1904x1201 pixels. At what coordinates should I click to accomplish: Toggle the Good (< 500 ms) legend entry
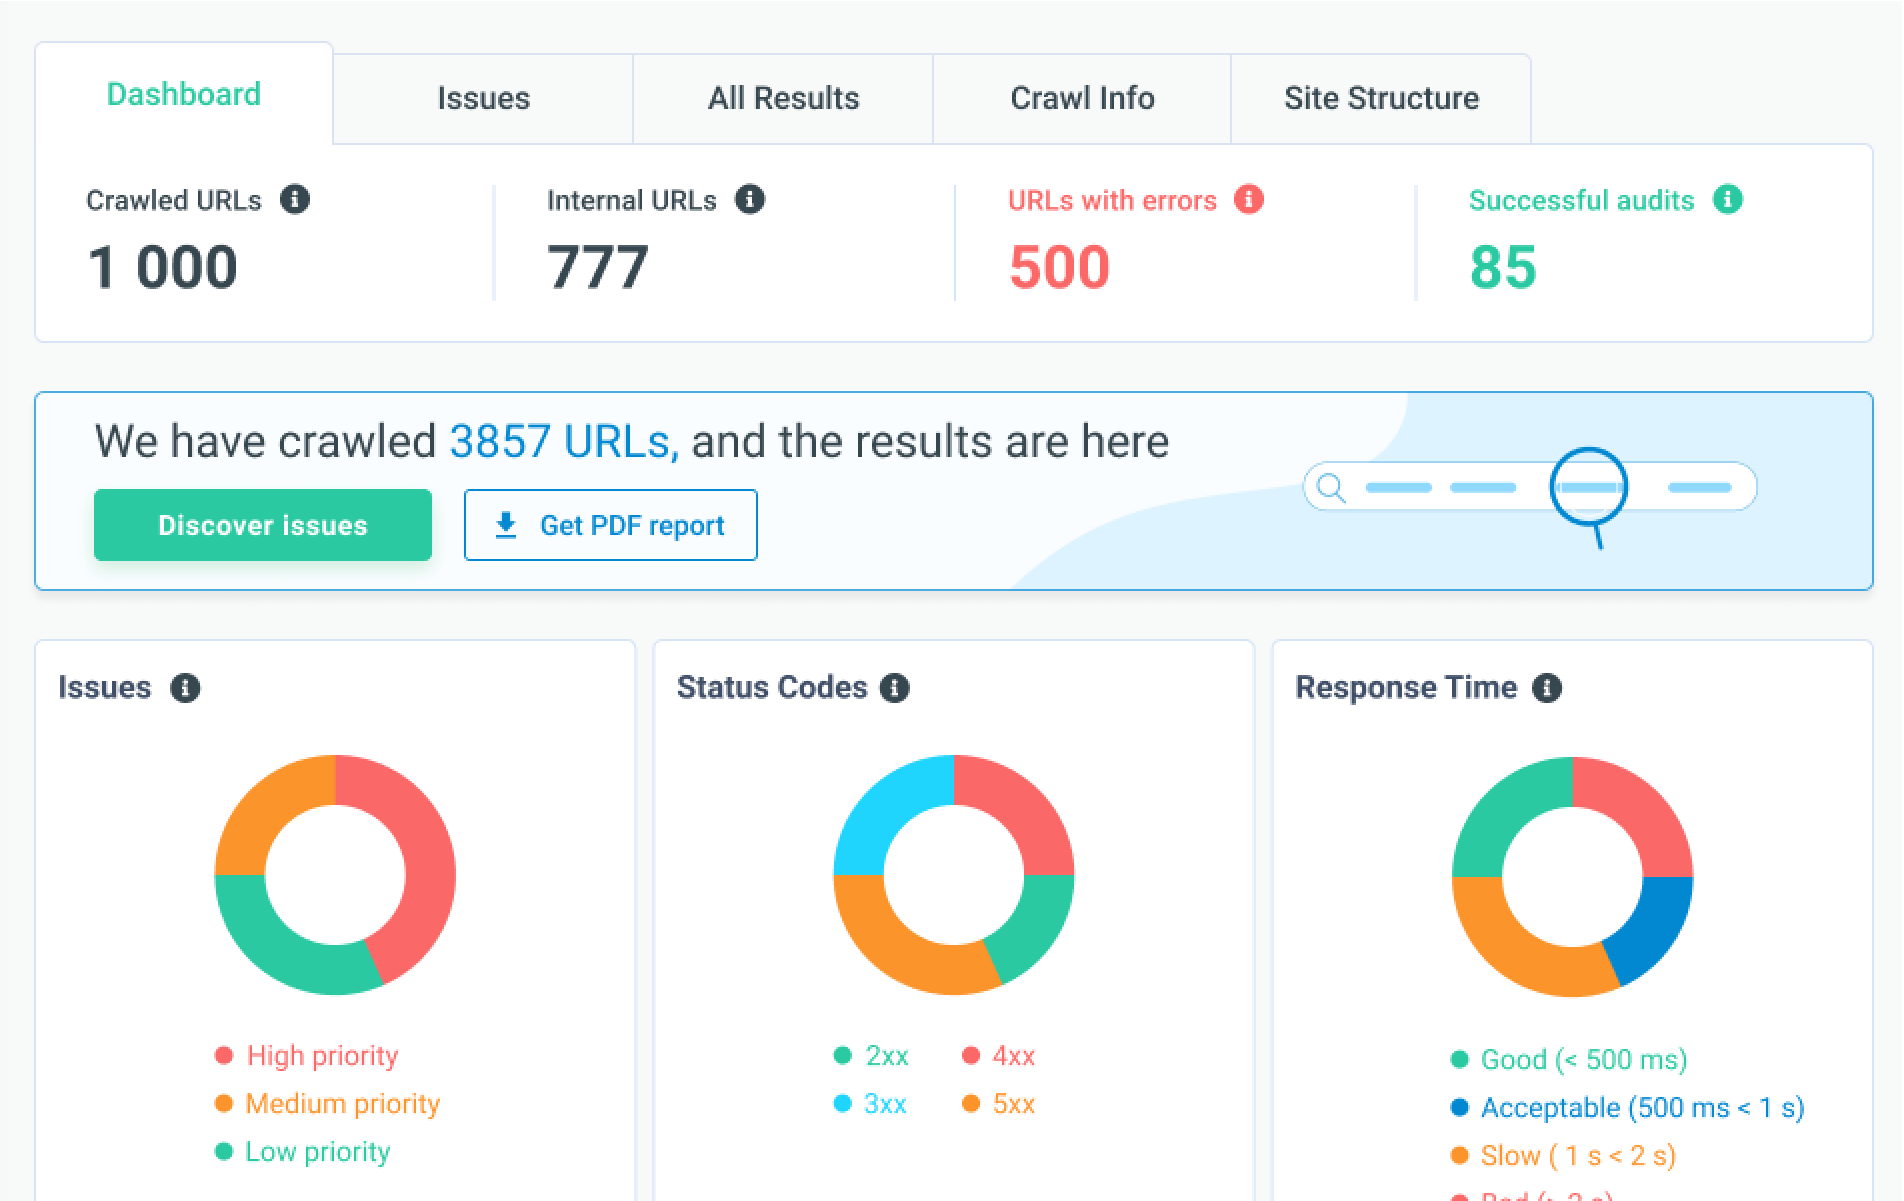[x=1582, y=1059]
